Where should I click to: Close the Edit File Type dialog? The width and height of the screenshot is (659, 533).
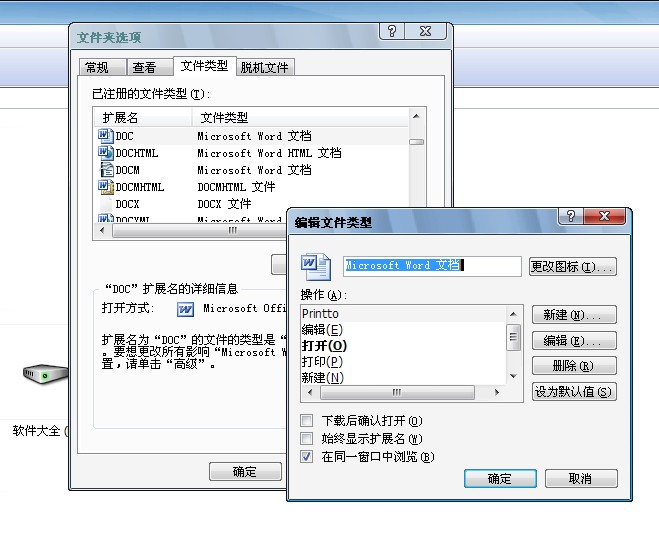coord(604,216)
